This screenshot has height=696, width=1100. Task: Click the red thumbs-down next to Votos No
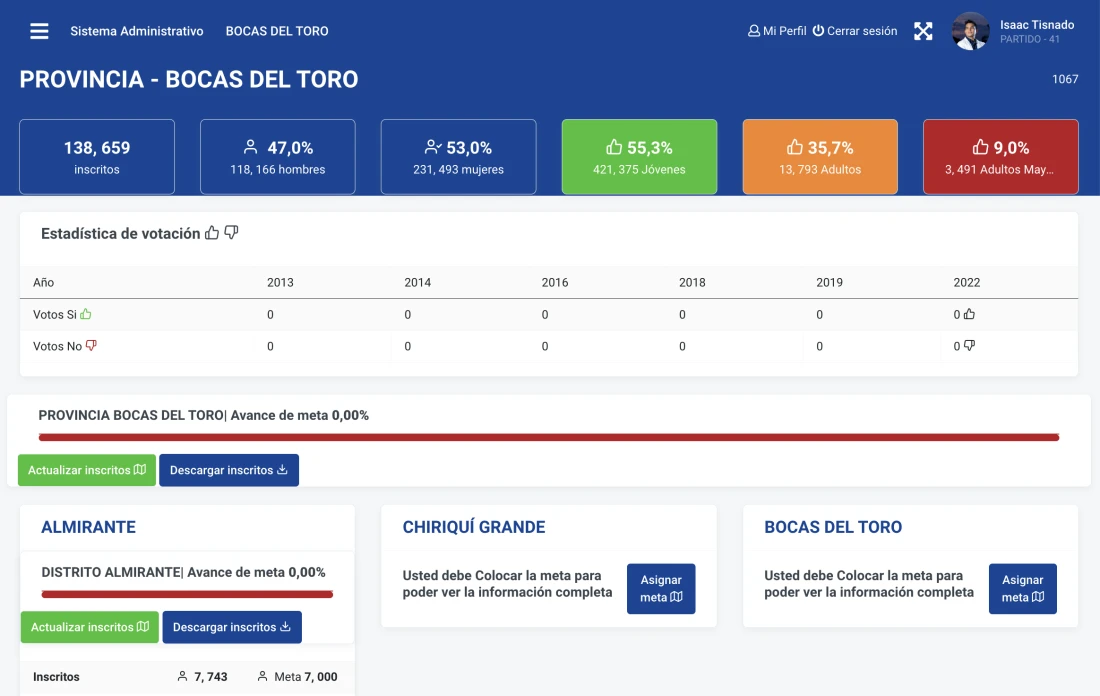click(x=91, y=345)
